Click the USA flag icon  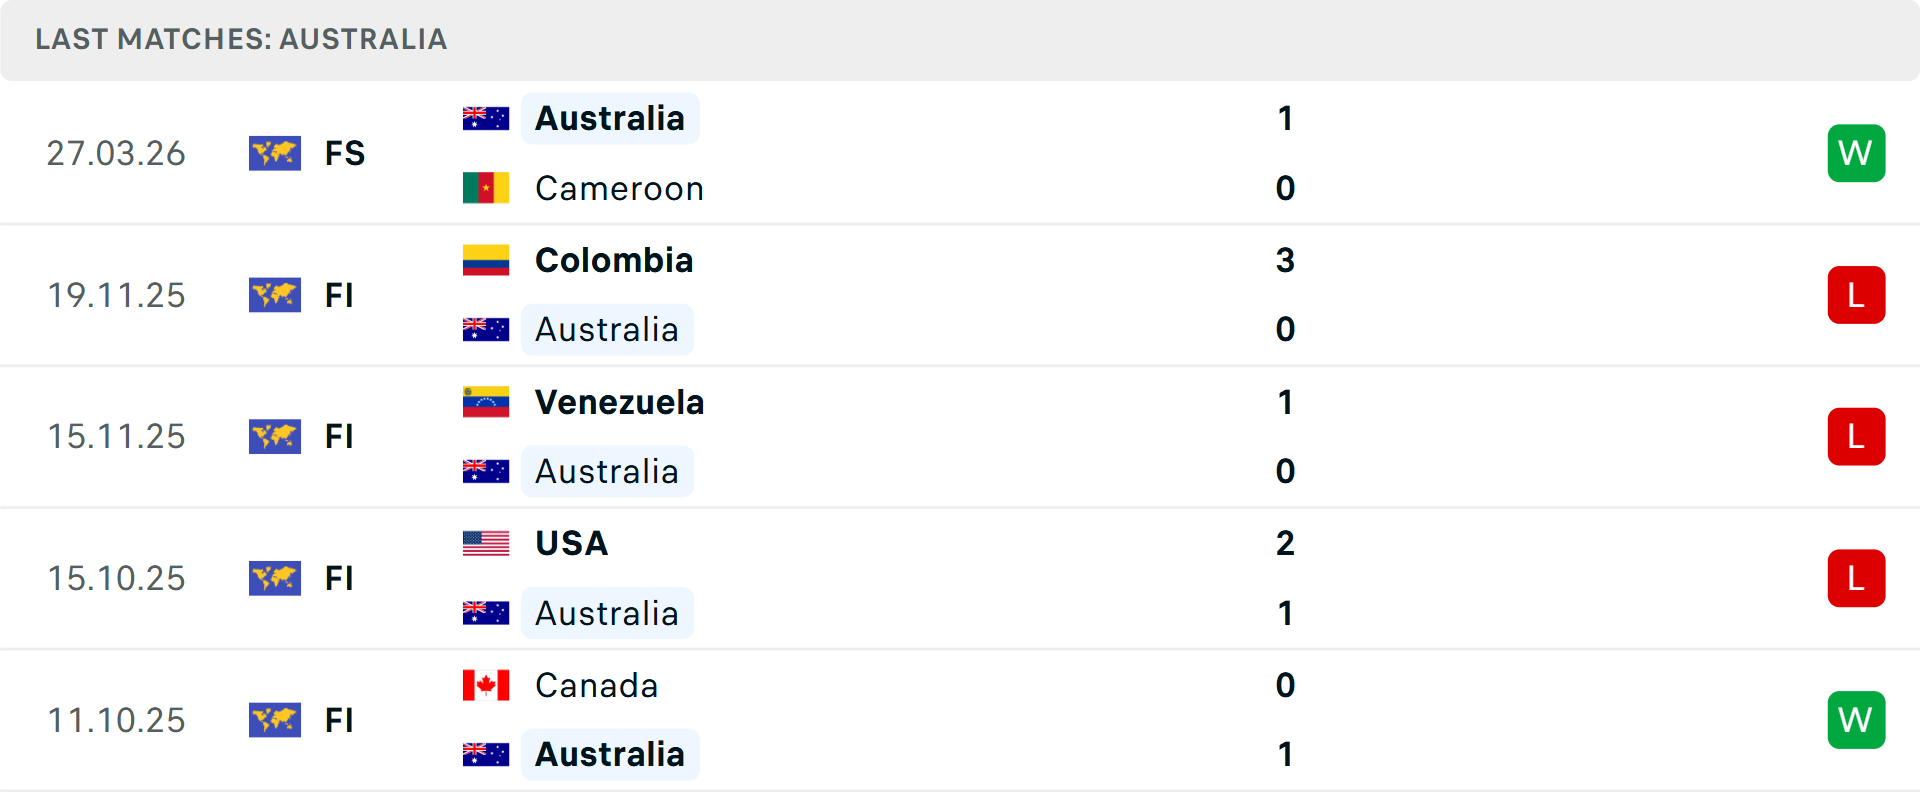pyautogui.click(x=486, y=543)
